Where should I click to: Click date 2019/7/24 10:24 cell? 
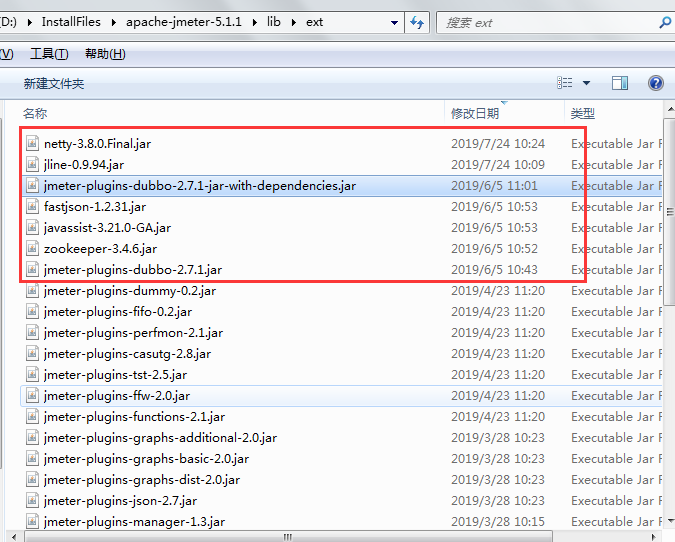498,143
